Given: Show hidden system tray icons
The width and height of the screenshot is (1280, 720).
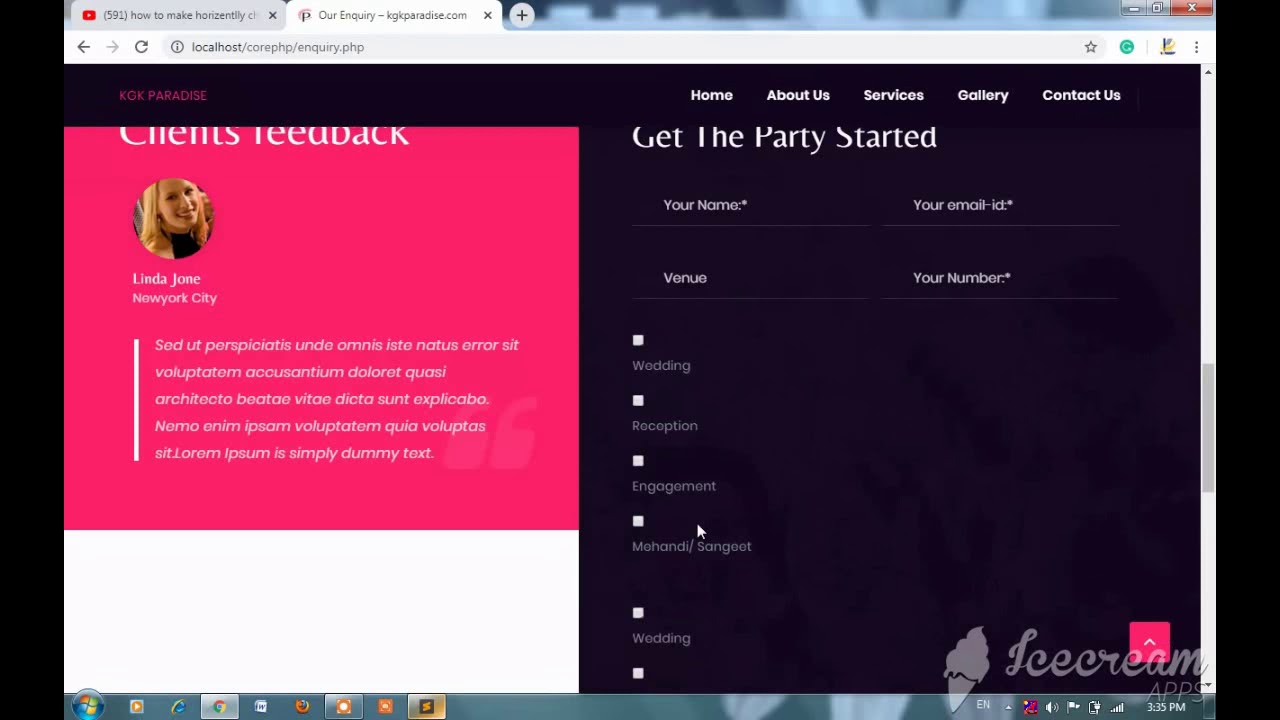Looking at the screenshot, I should 1008,707.
